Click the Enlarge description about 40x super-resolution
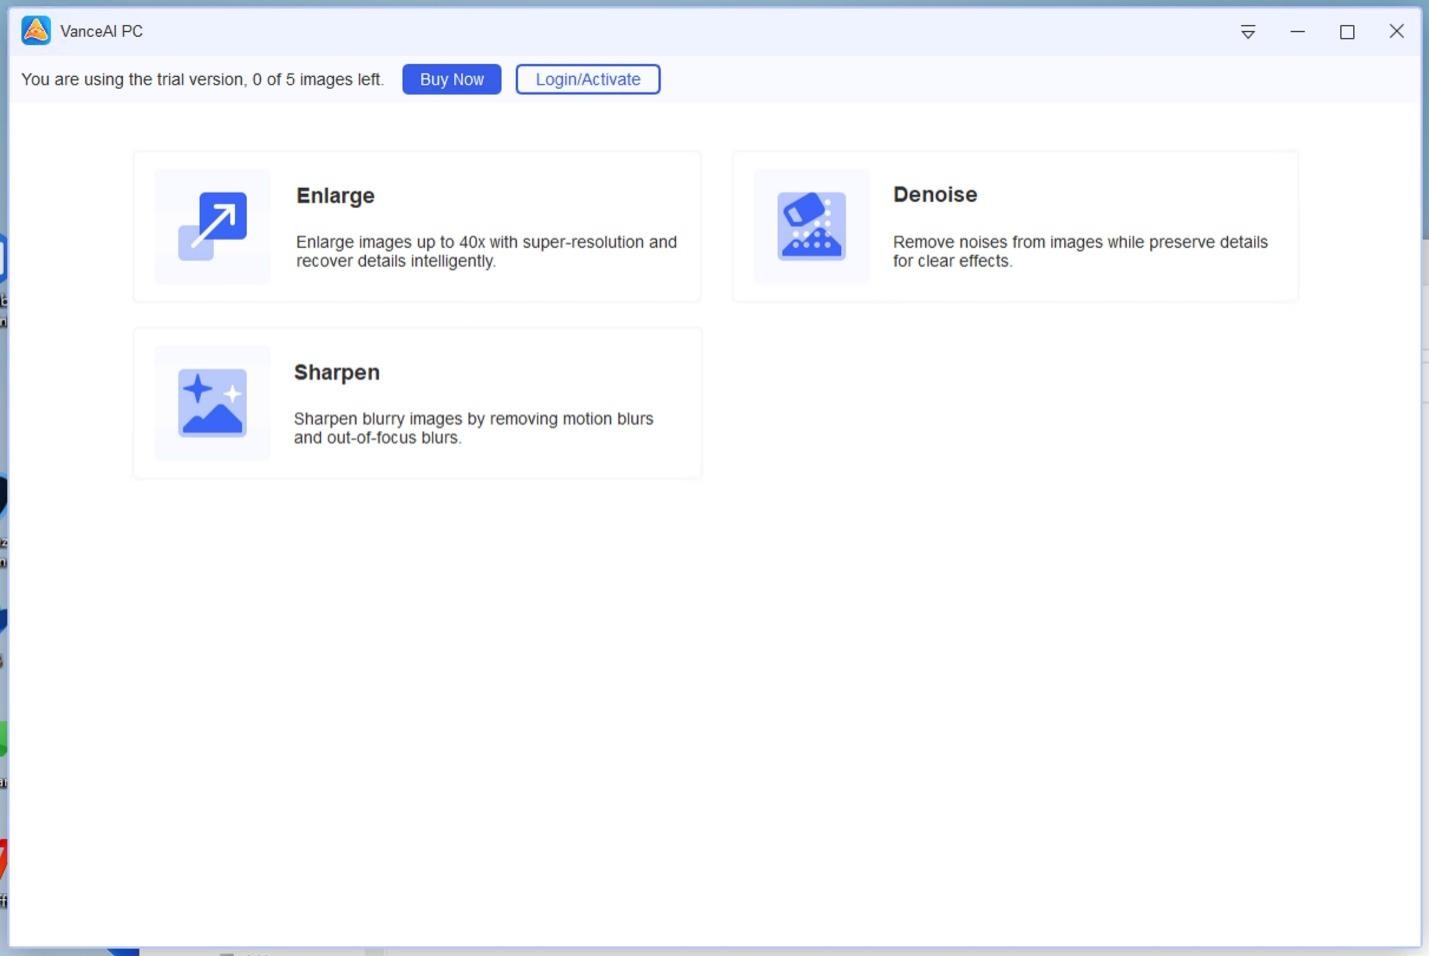Screen dimensions: 1429x956 [x=486, y=251]
